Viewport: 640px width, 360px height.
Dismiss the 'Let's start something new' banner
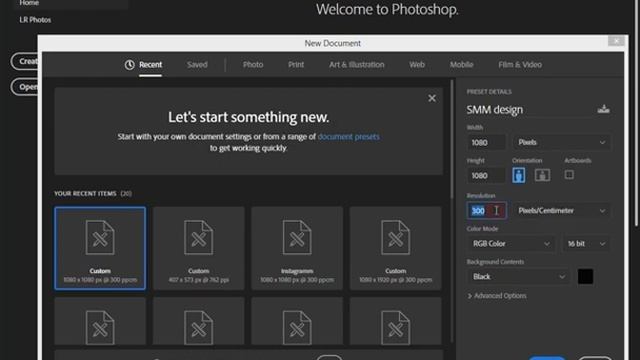tap(432, 98)
